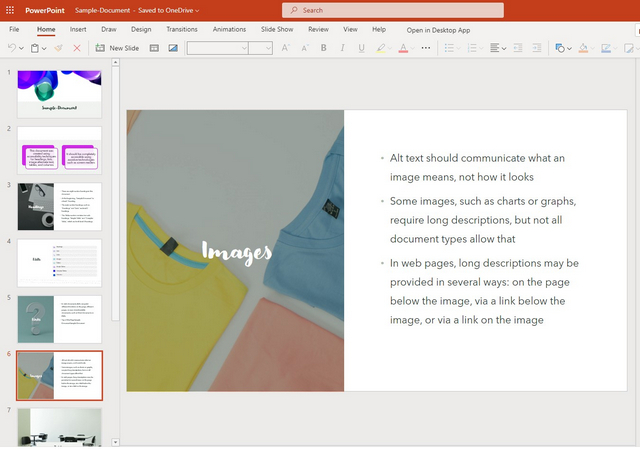
Task: Click Increase Font Size icon
Action: pos(285,48)
